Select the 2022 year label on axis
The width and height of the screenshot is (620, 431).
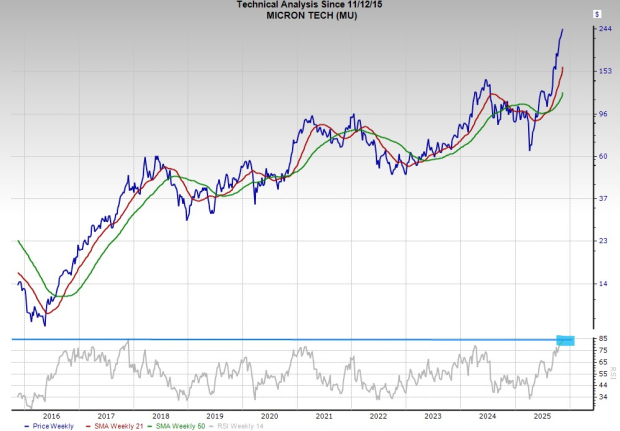[378, 414]
